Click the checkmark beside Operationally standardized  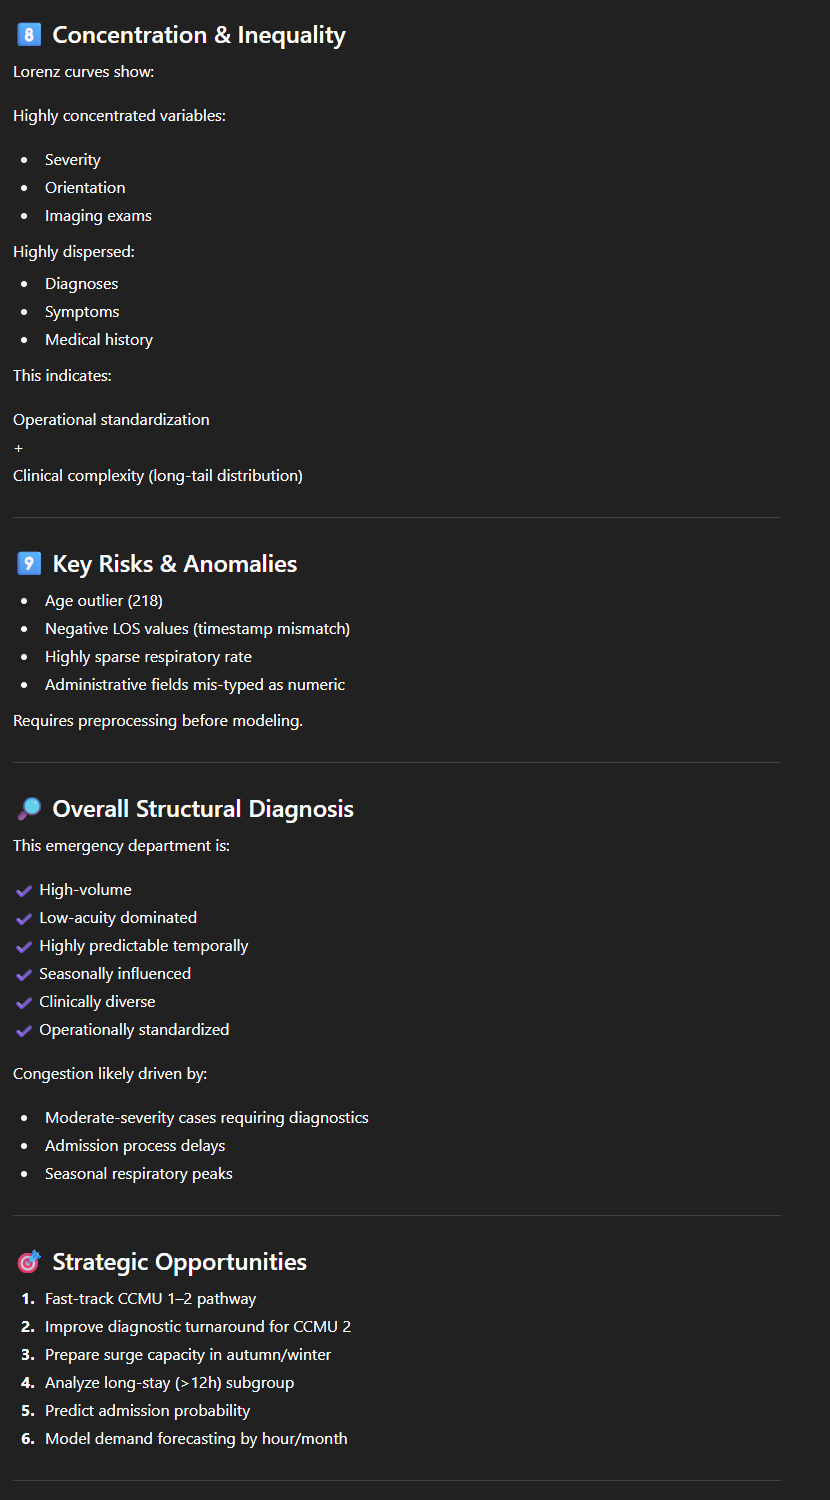[x=24, y=1030]
